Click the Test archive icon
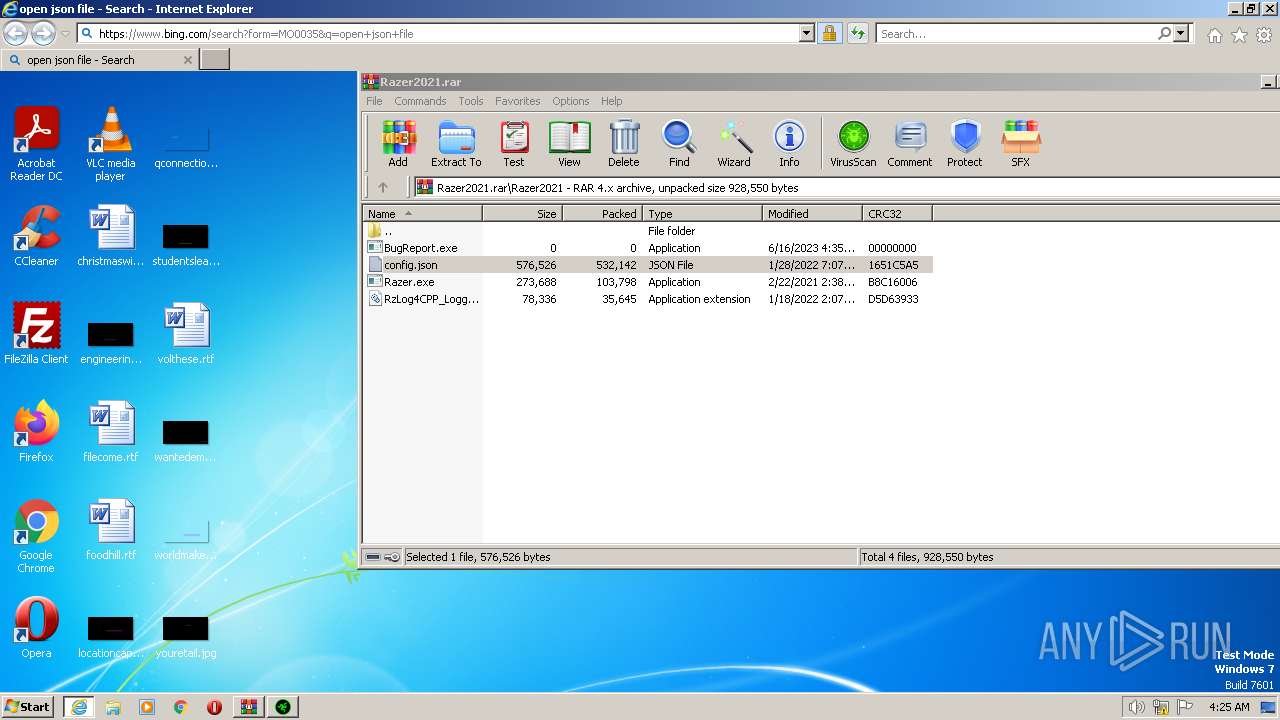The height and width of the screenshot is (720, 1280). (x=514, y=143)
